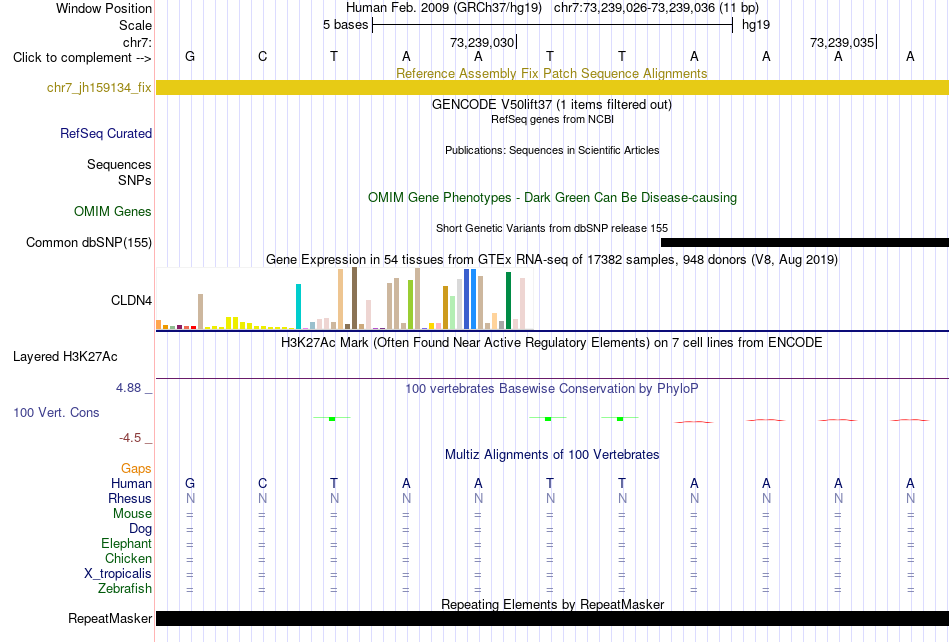This screenshot has height=642, width=950.
Task: Click the 'Gaps' row label
Action: 136,468
